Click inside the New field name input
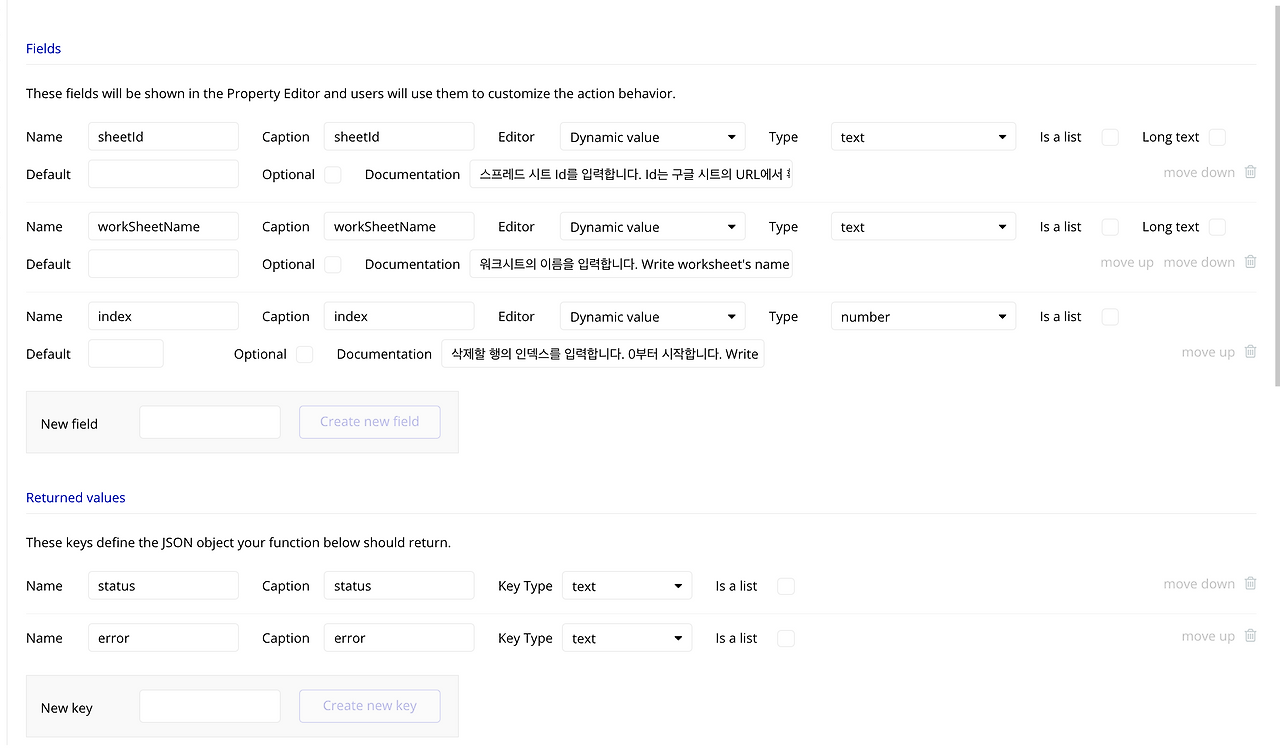This screenshot has height=755, width=1280. (x=209, y=422)
